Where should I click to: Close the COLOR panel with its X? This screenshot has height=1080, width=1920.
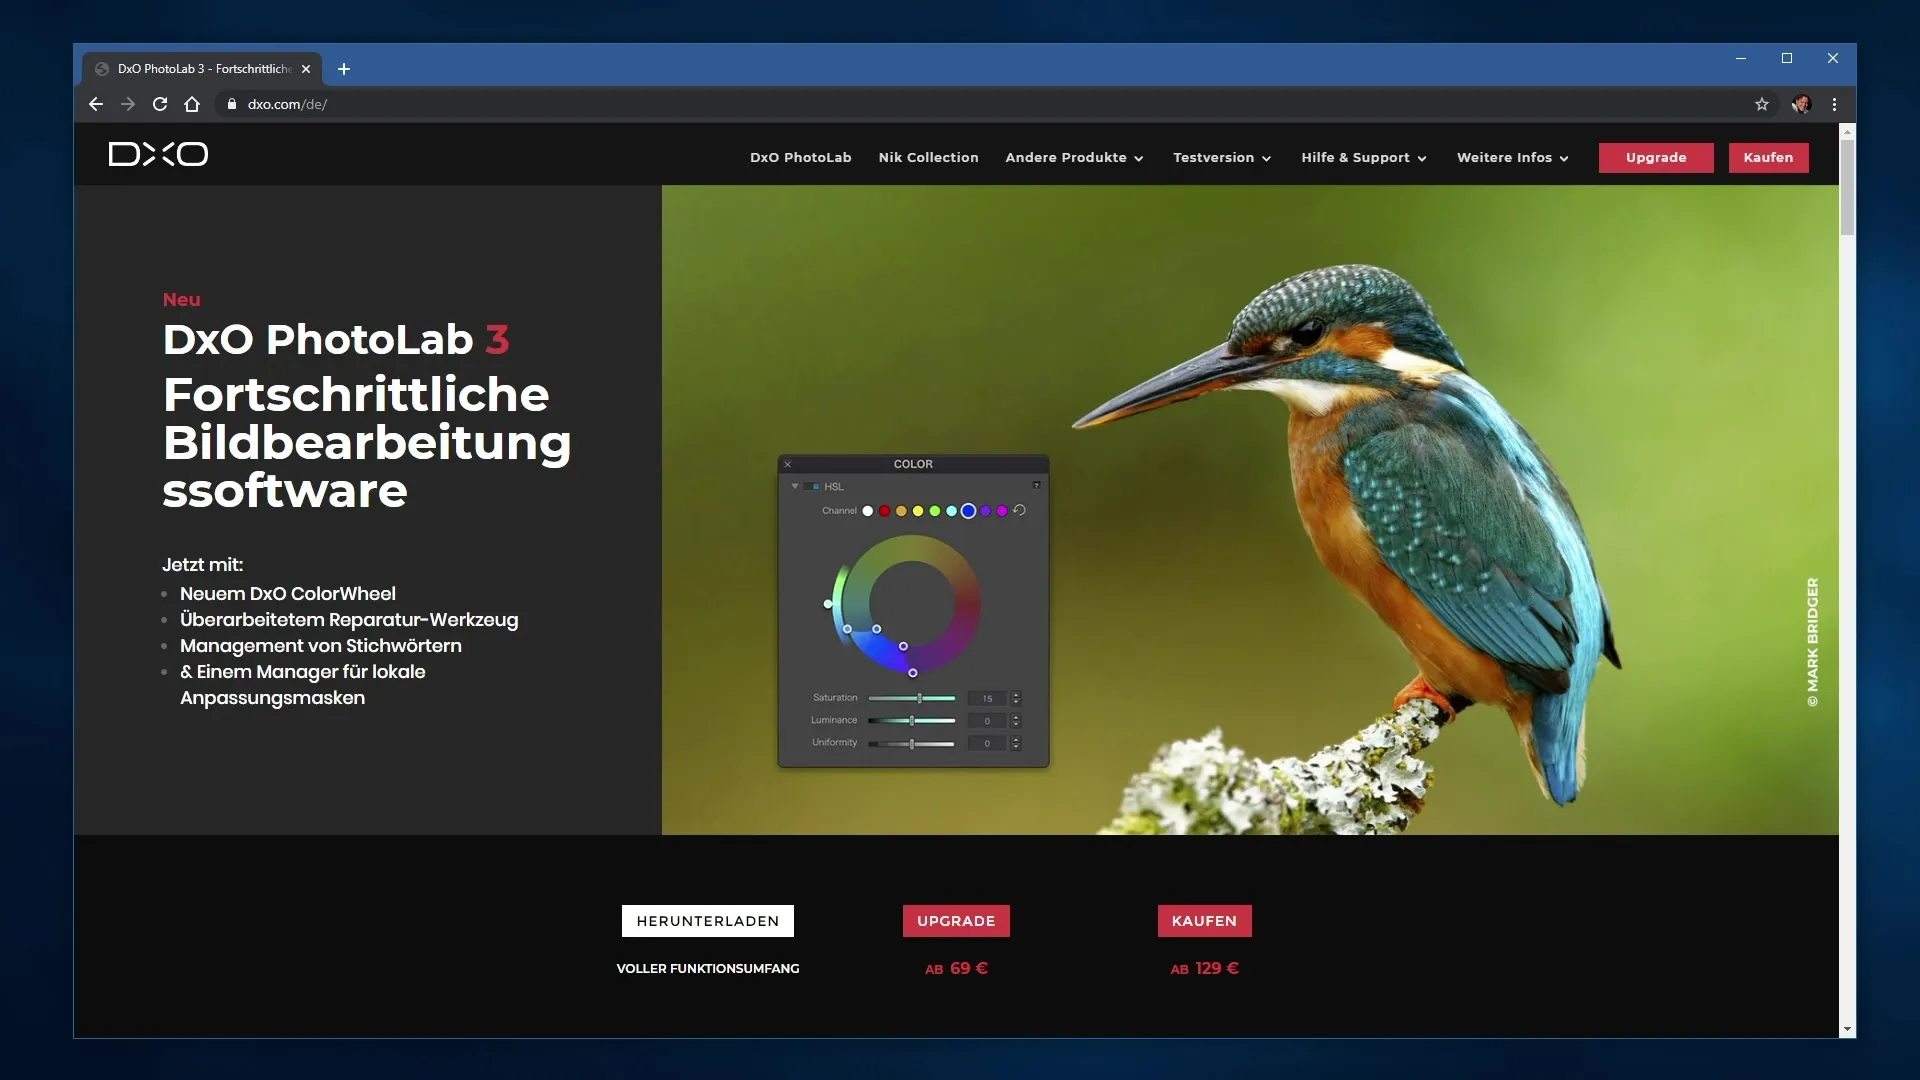click(788, 464)
